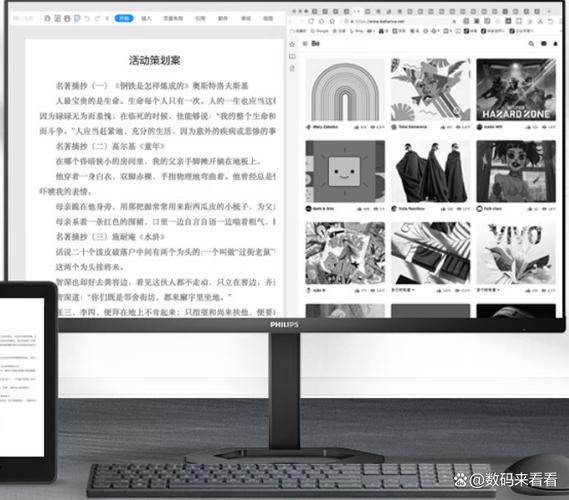Open a new browser tab with plus button

point(549,12)
